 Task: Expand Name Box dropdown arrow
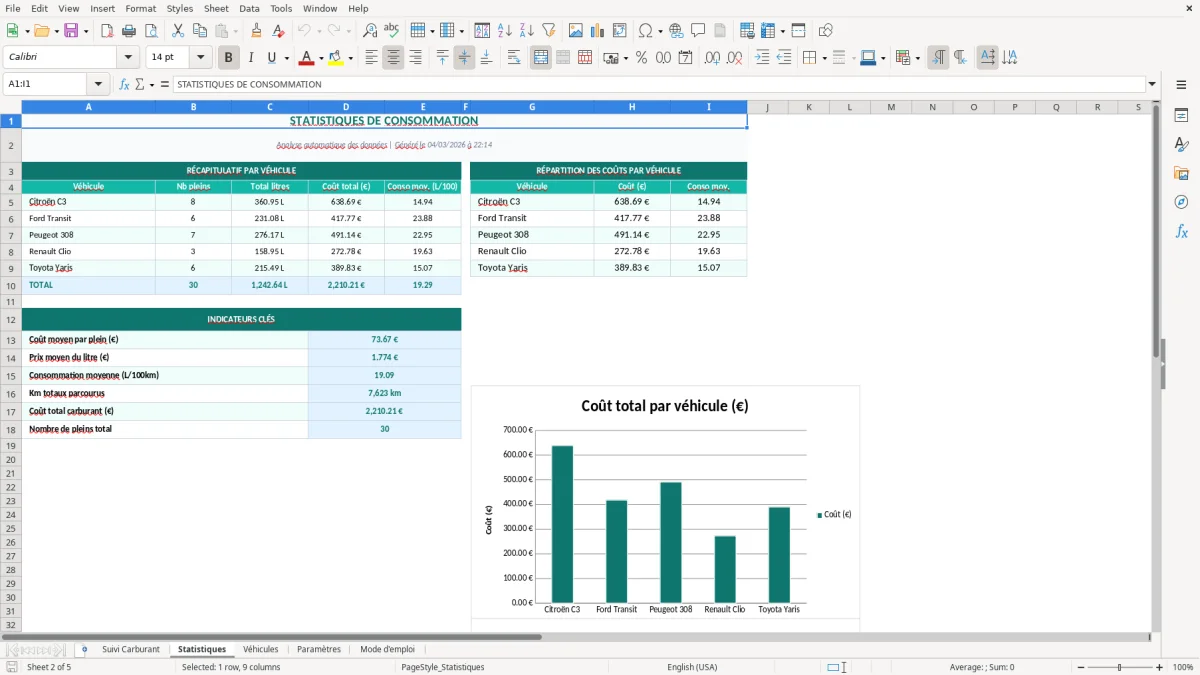click(98, 85)
